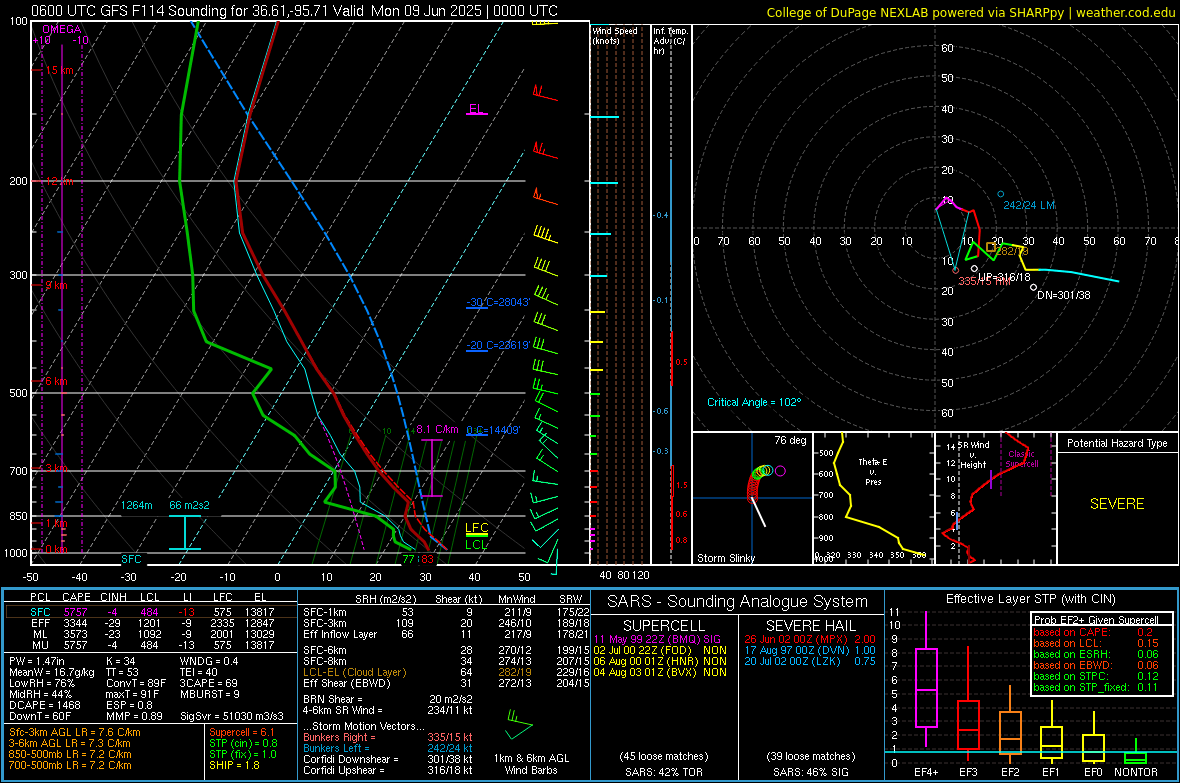This screenshot has width=1180, height=783.
Task: Click the 'SigSvr = 51030 m3/s3' value
Action: [232, 716]
